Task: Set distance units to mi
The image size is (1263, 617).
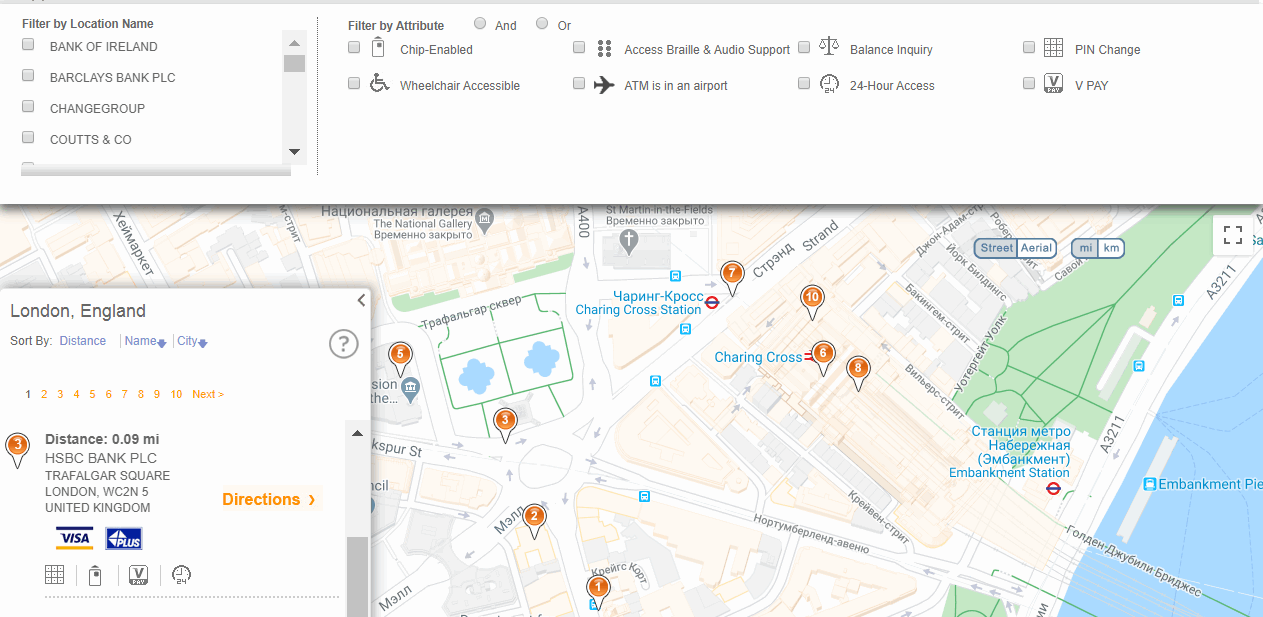Action: (x=1085, y=248)
